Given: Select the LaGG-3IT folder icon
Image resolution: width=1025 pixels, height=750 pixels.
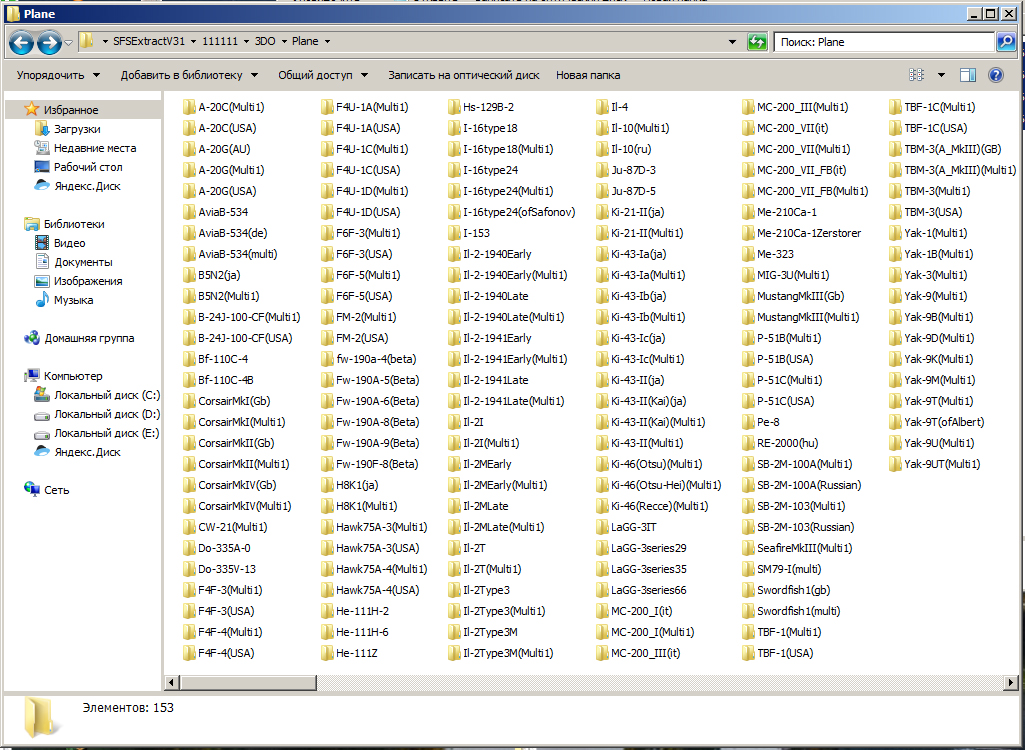Looking at the screenshot, I should pyautogui.click(x=601, y=527).
